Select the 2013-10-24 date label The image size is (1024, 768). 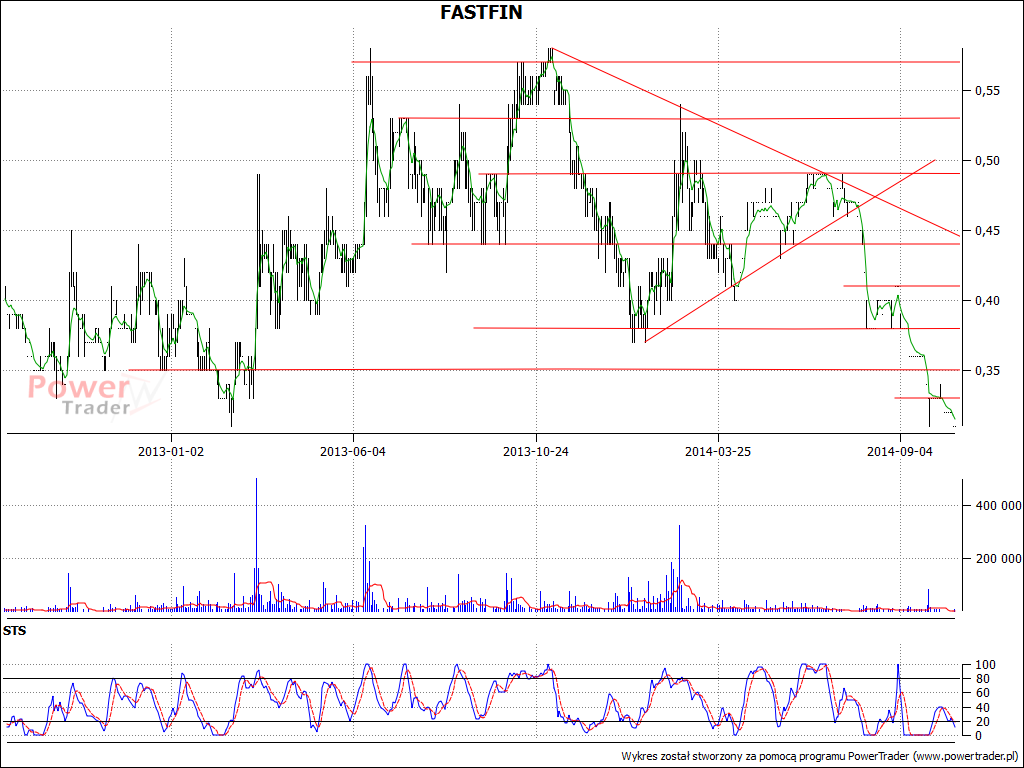tap(536, 451)
